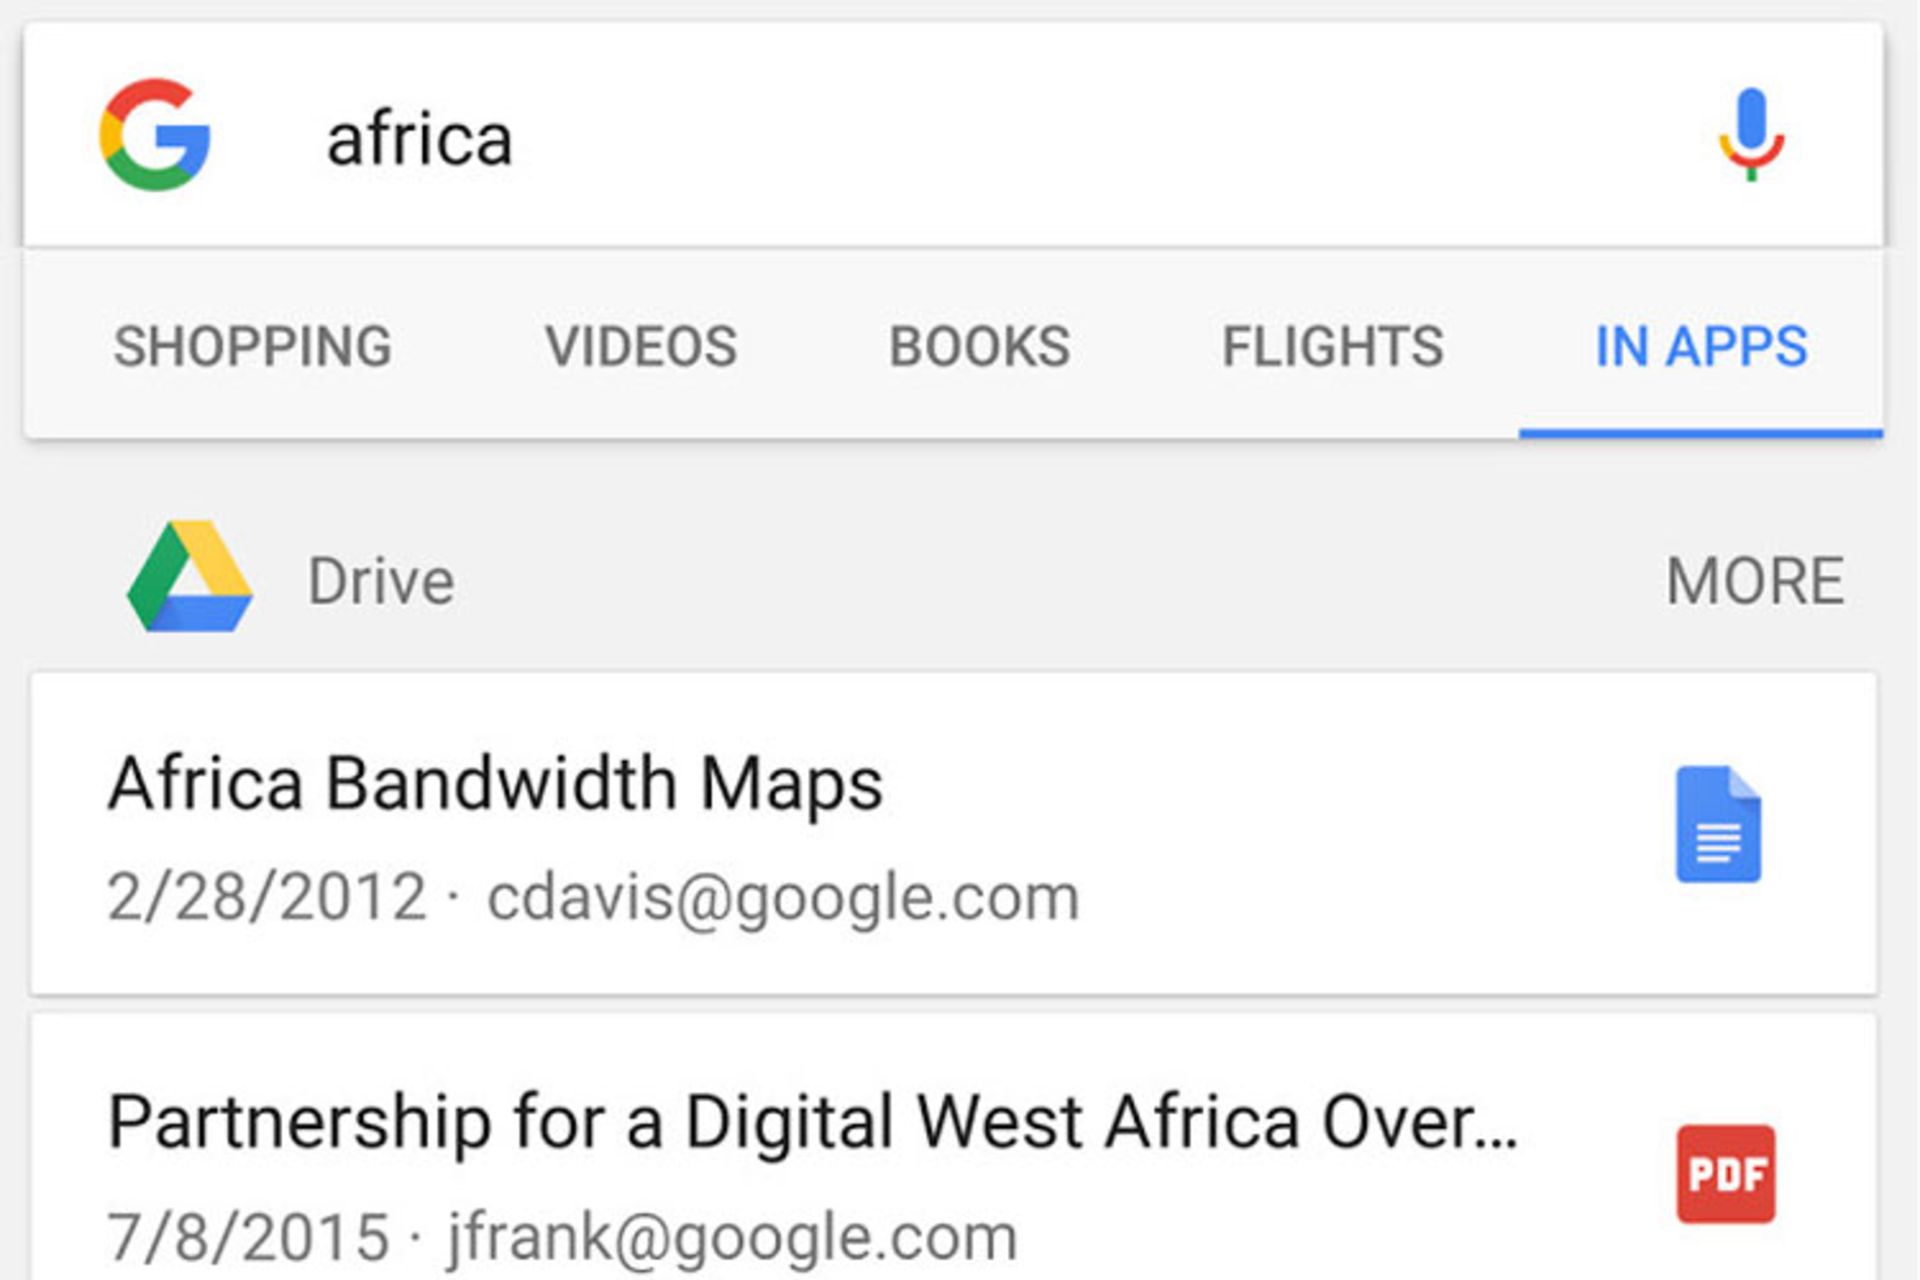The image size is (1920, 1280).
Task: Click the Drive section label
Action: [x=381, y=581]
